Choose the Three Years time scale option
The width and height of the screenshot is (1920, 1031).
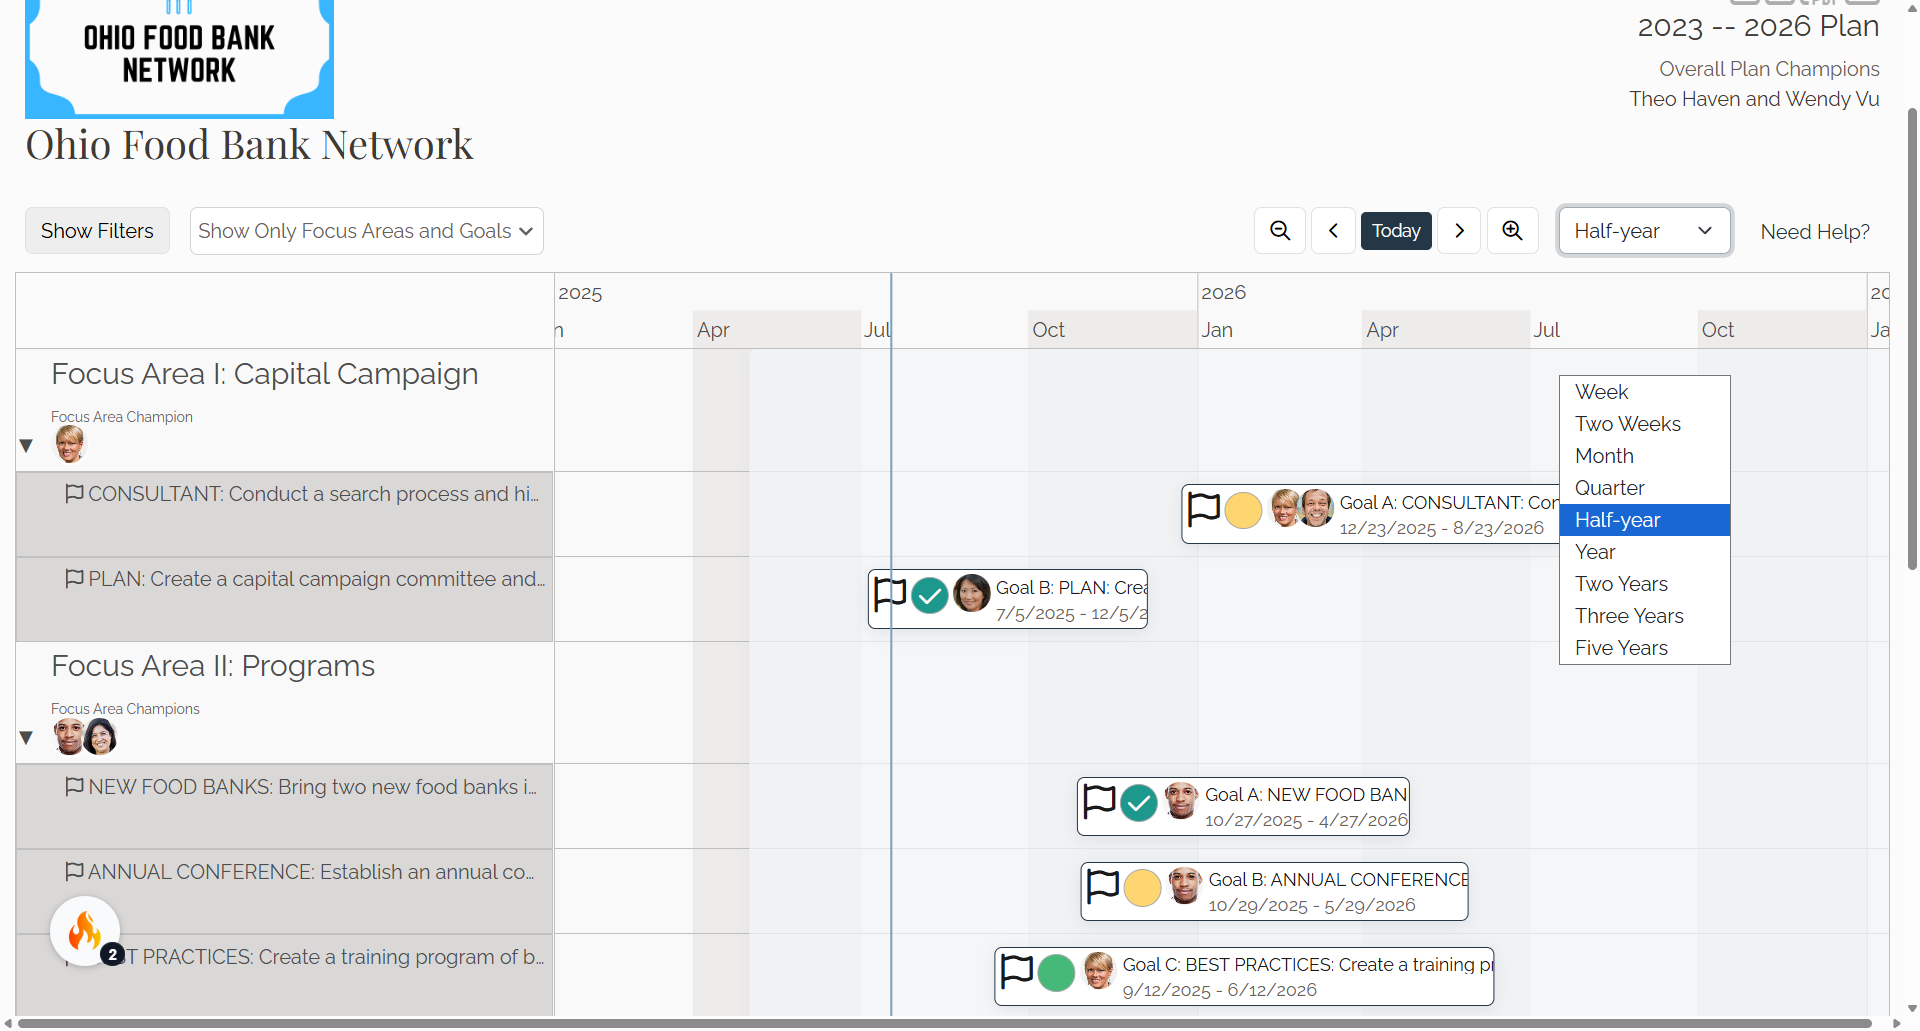coord(1645,616)
